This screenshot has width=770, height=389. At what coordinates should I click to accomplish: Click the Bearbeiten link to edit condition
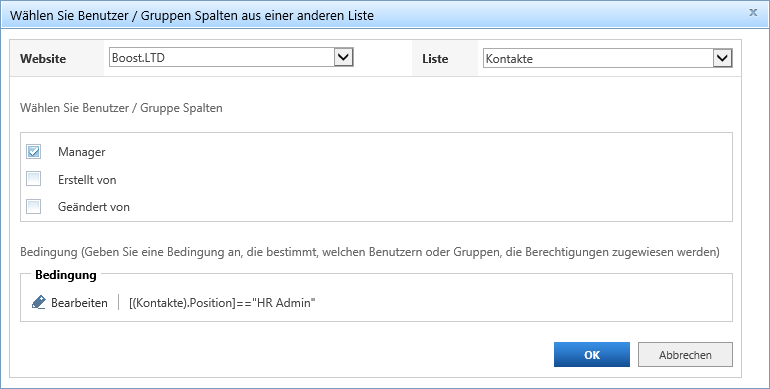[x=79, y=303]
